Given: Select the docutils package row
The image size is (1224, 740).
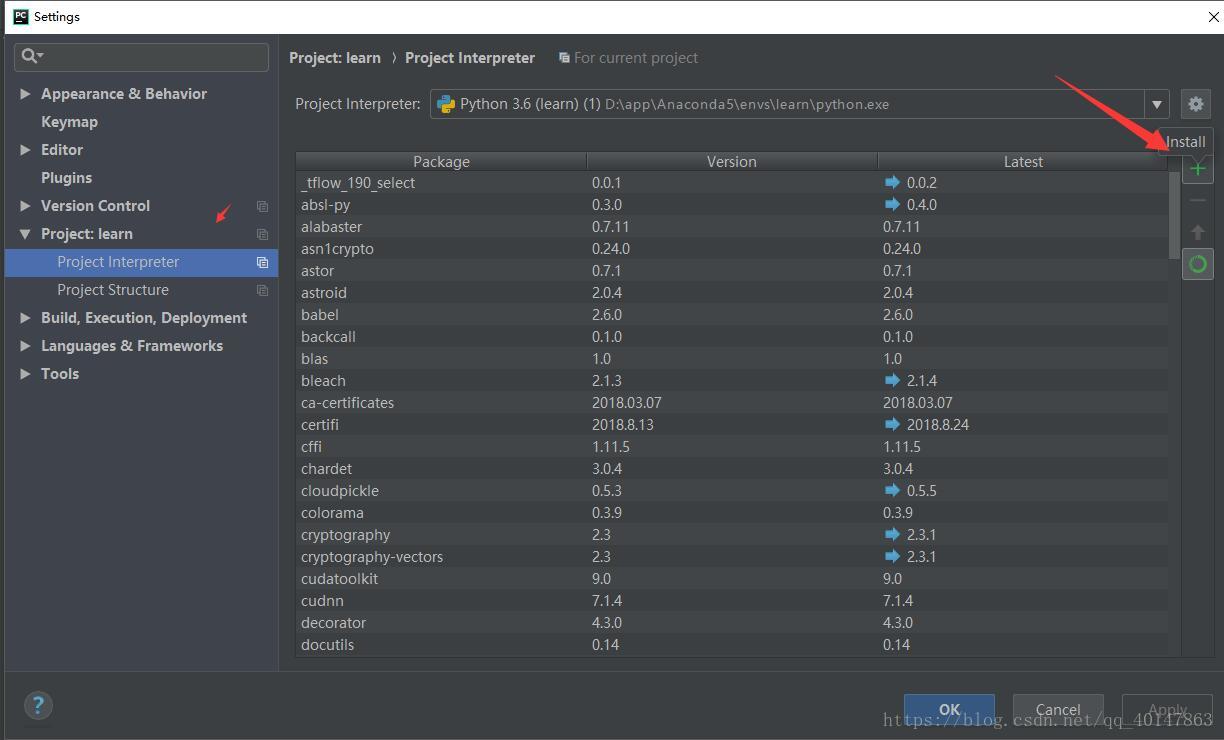Looking at the screenshot, I should pos(732,645).
